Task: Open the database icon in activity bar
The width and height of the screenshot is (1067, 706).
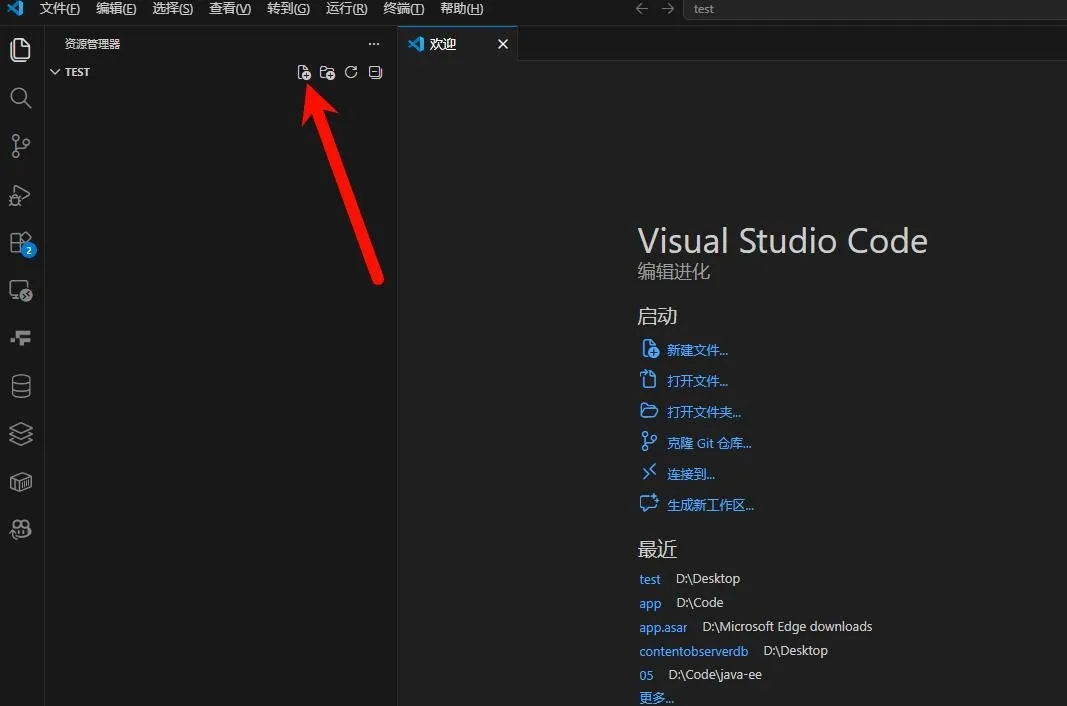Action: click(x=21, y=386)
